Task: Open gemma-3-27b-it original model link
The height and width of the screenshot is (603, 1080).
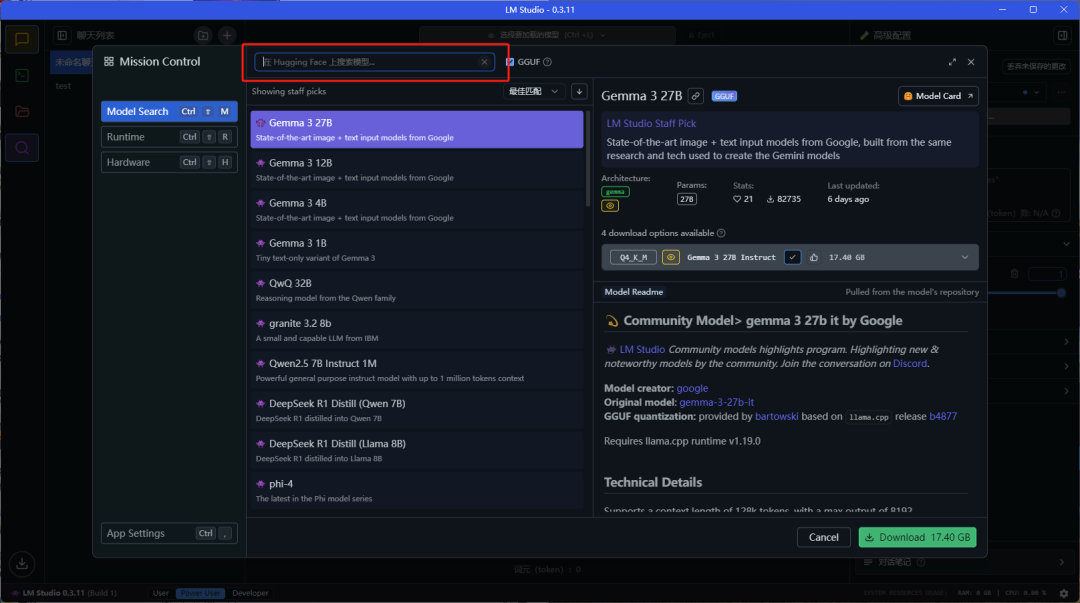Action: pos(716,402)
